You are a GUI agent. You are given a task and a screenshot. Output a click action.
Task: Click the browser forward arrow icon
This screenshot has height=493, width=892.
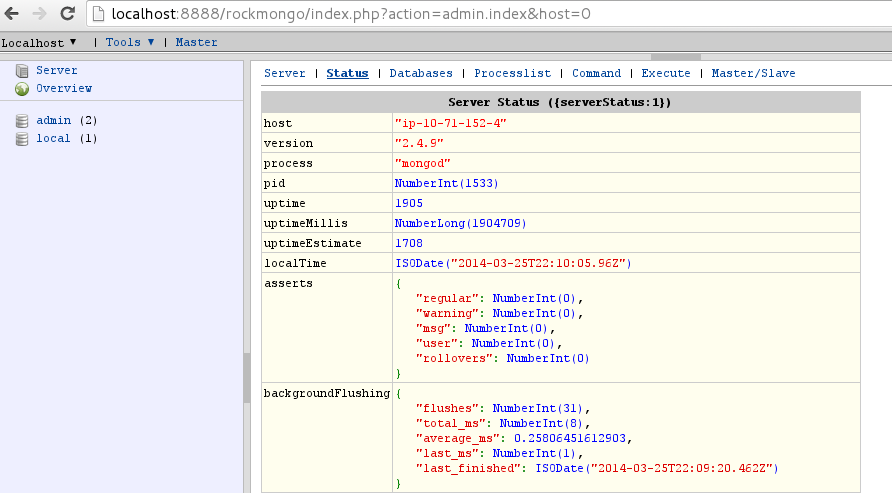39,13
